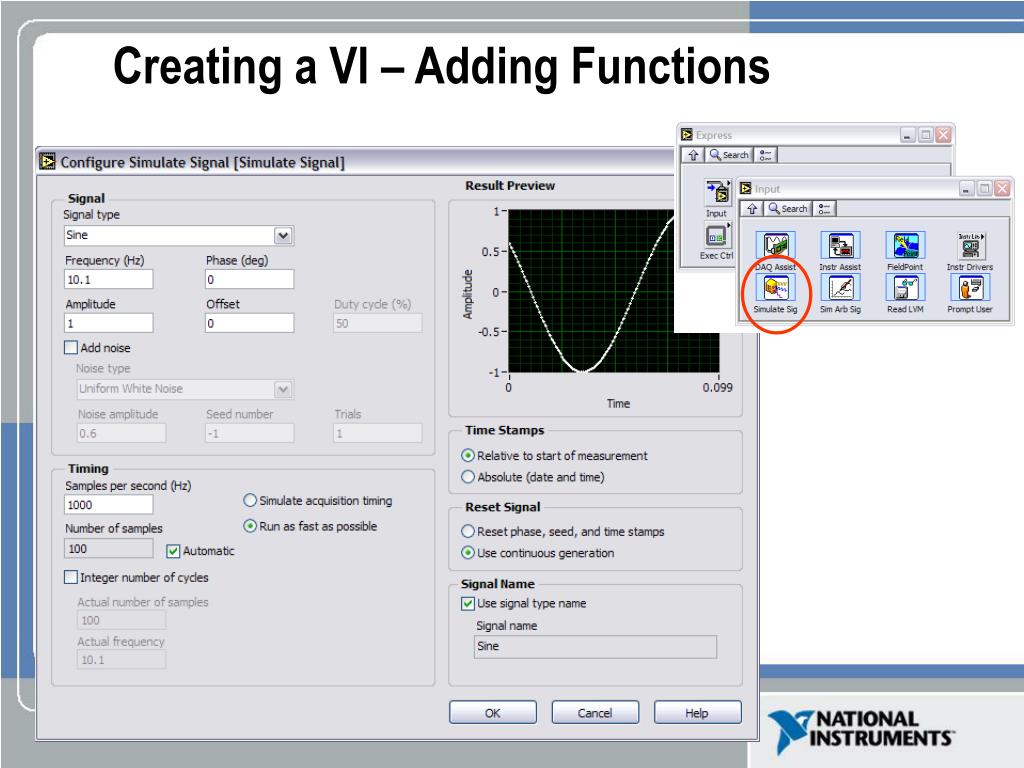Click the Amplitude input field
The width and height of the screenshot is (1024, 768).
coord(108,323)
